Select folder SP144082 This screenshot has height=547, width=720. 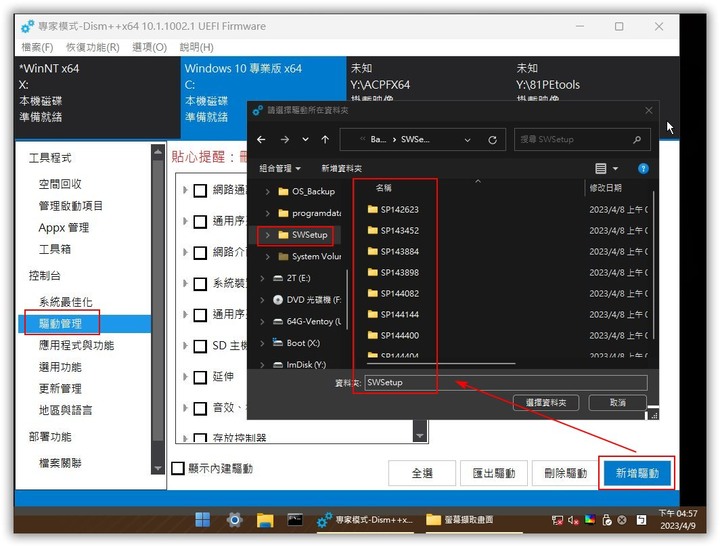point(394,293)
